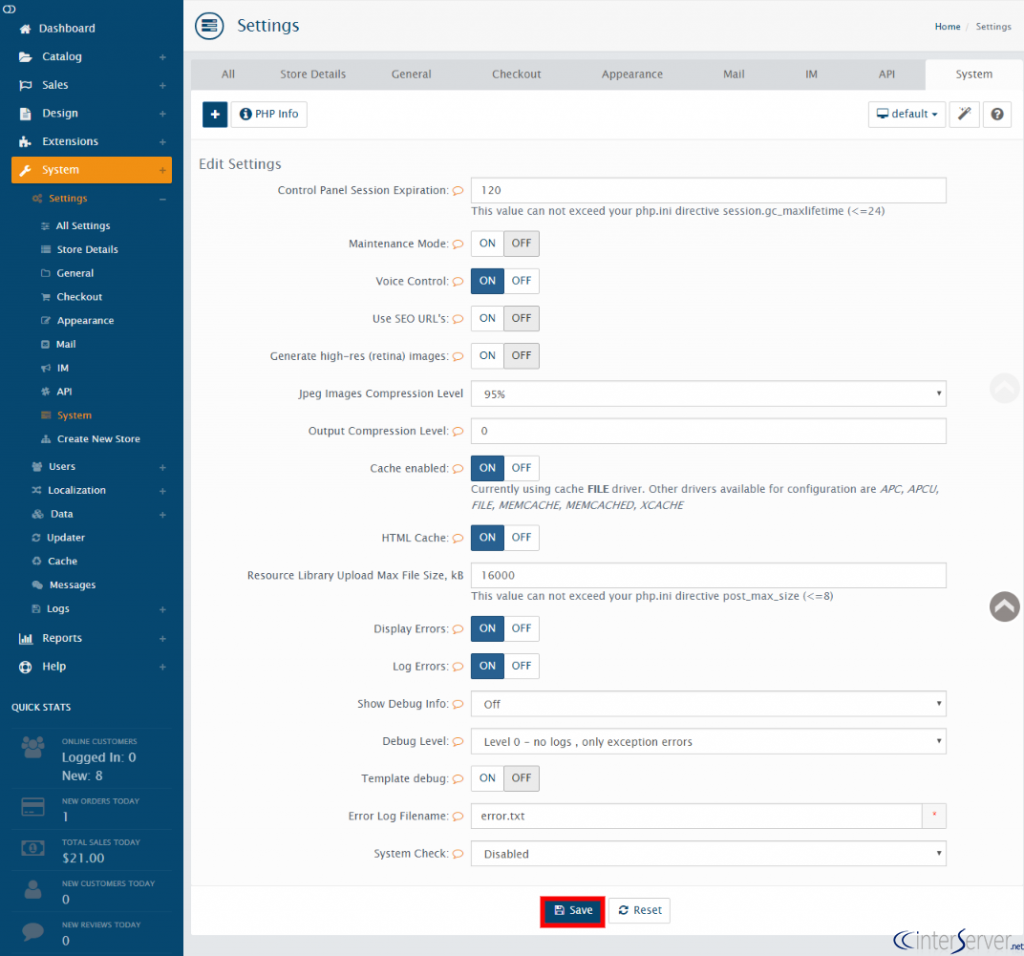
Task: Open the Appearance settings tab
Action: pyautogui.click(x=632, y=74)
